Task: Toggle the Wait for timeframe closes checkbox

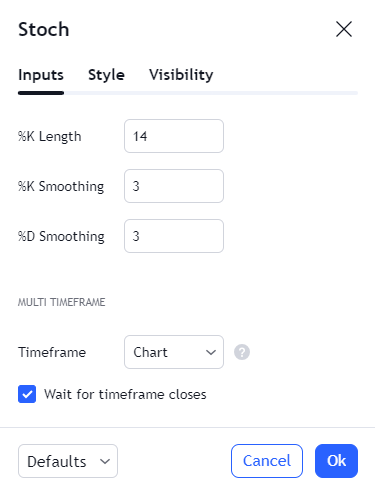Action: pyautogui.click(x=27, y=394)
